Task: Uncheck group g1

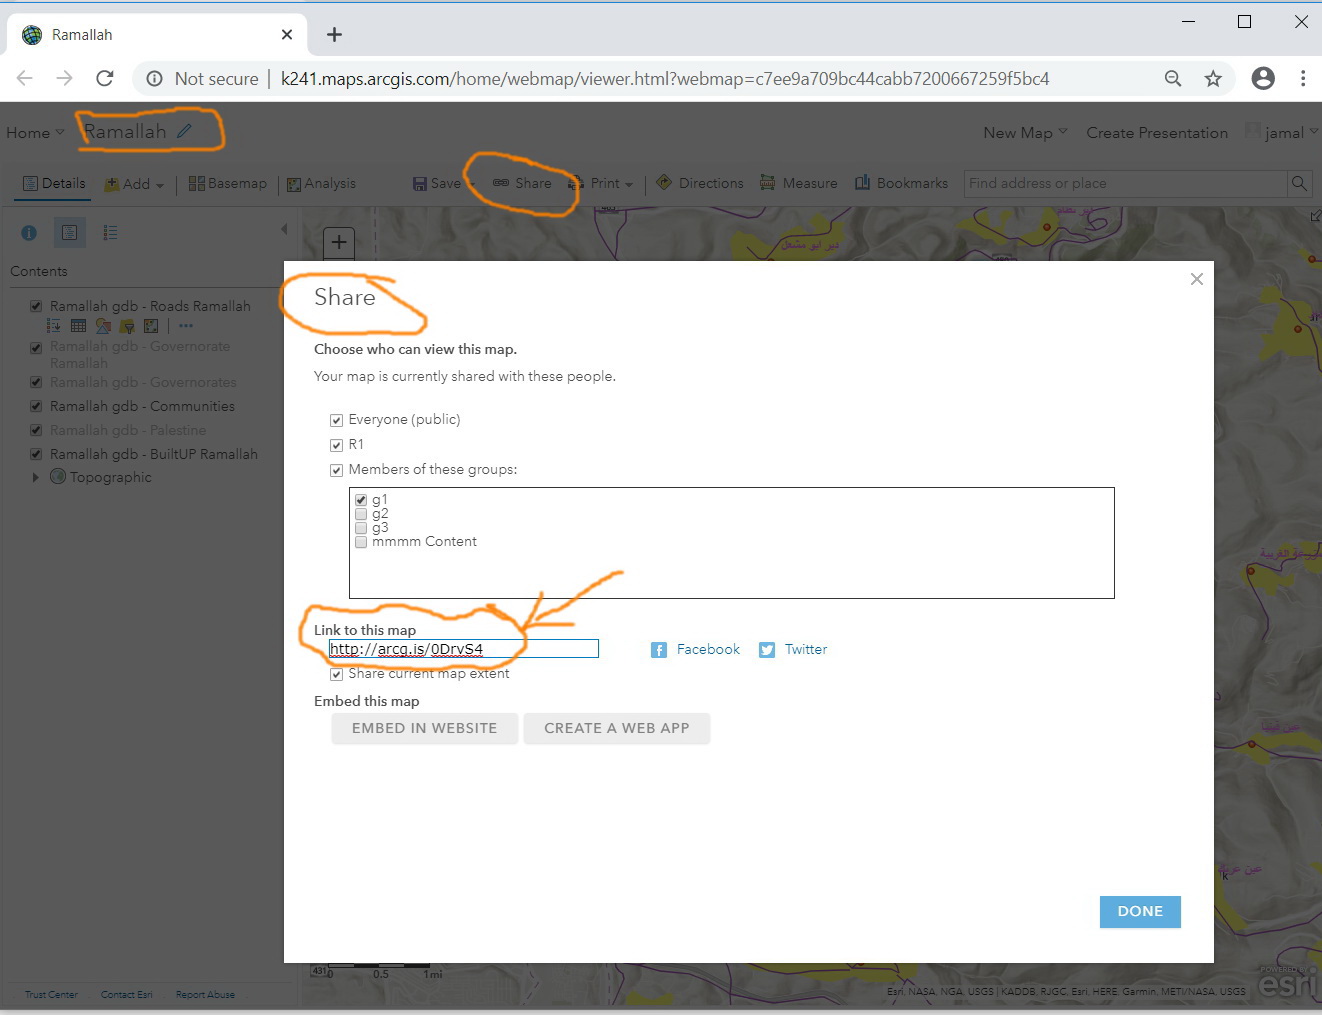Action: coord(361,500)
